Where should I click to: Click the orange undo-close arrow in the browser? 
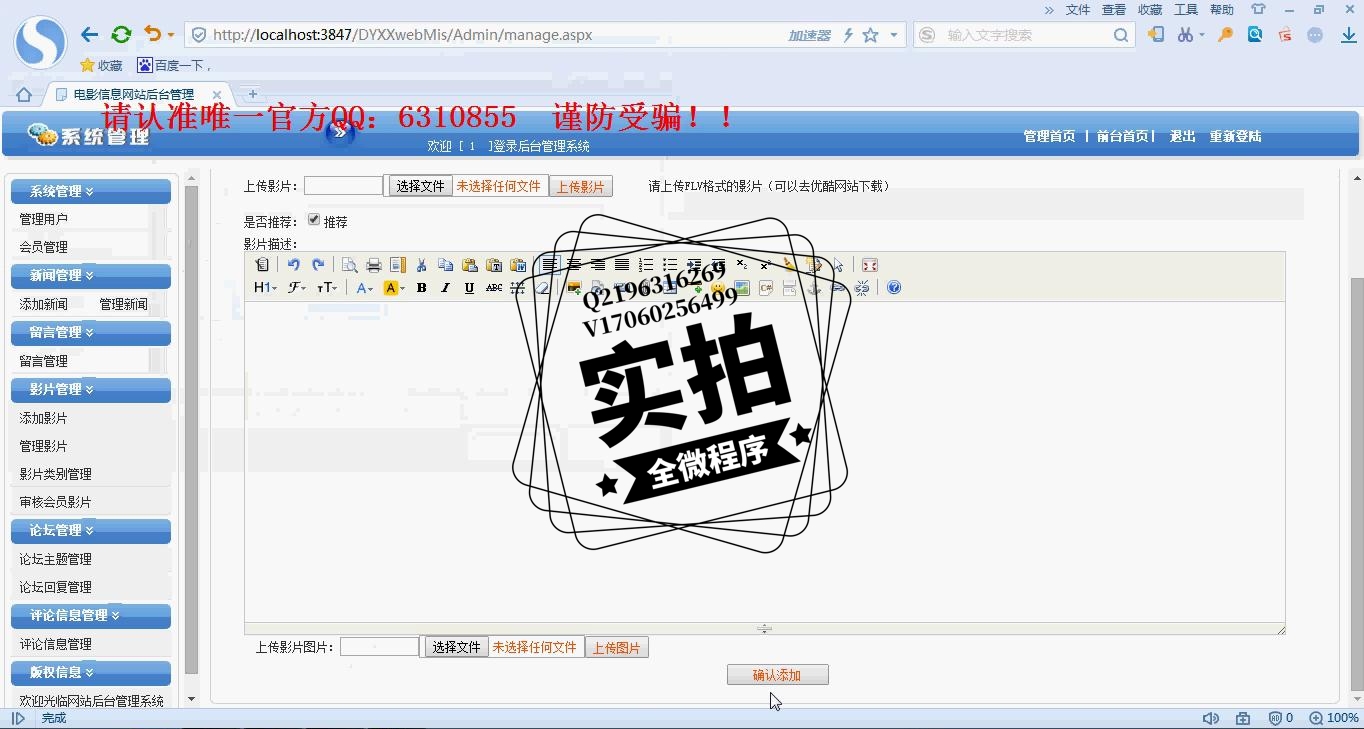[152, 34]
